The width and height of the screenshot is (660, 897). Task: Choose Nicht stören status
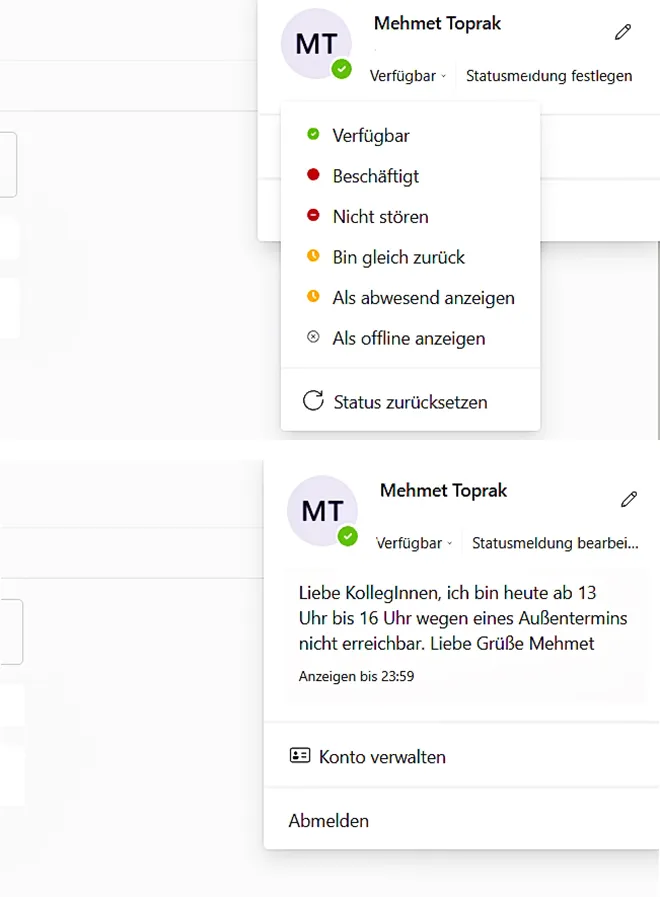click(380, 216)
